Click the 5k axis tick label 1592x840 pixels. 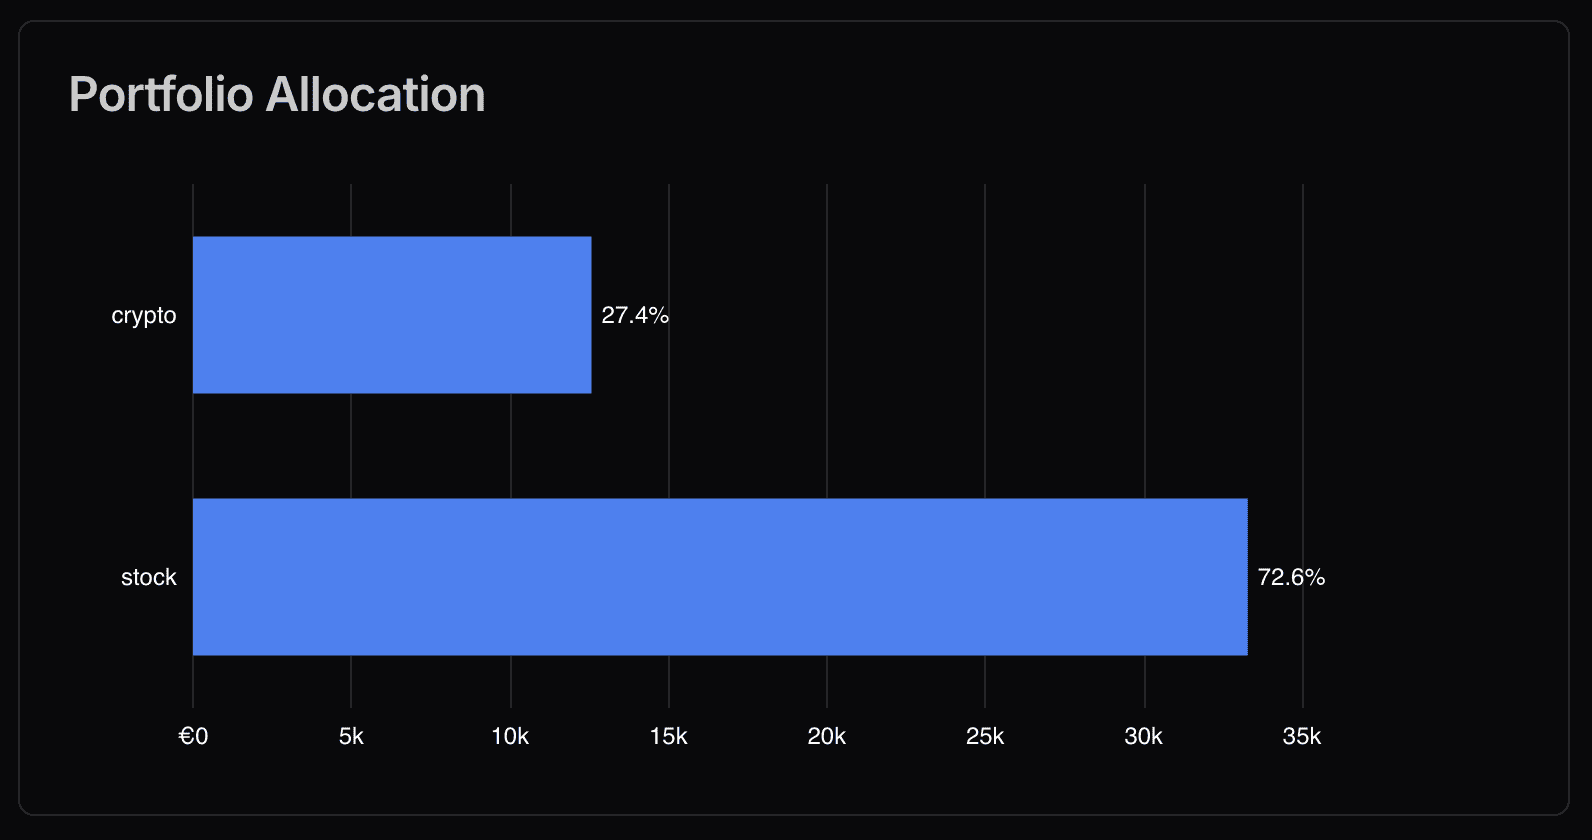pyautogui.click(x=351, y=737)
